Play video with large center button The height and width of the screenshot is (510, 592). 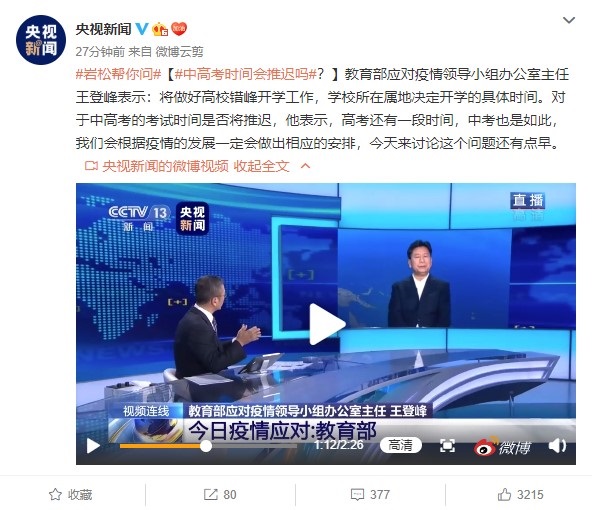click(x=327, y=324)
